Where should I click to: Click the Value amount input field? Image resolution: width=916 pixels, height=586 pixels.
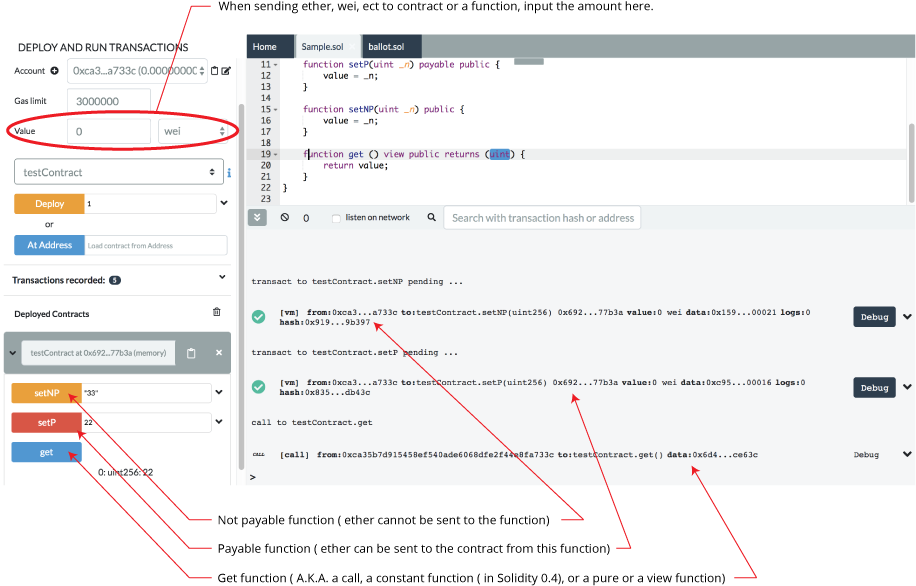[109, 131]
